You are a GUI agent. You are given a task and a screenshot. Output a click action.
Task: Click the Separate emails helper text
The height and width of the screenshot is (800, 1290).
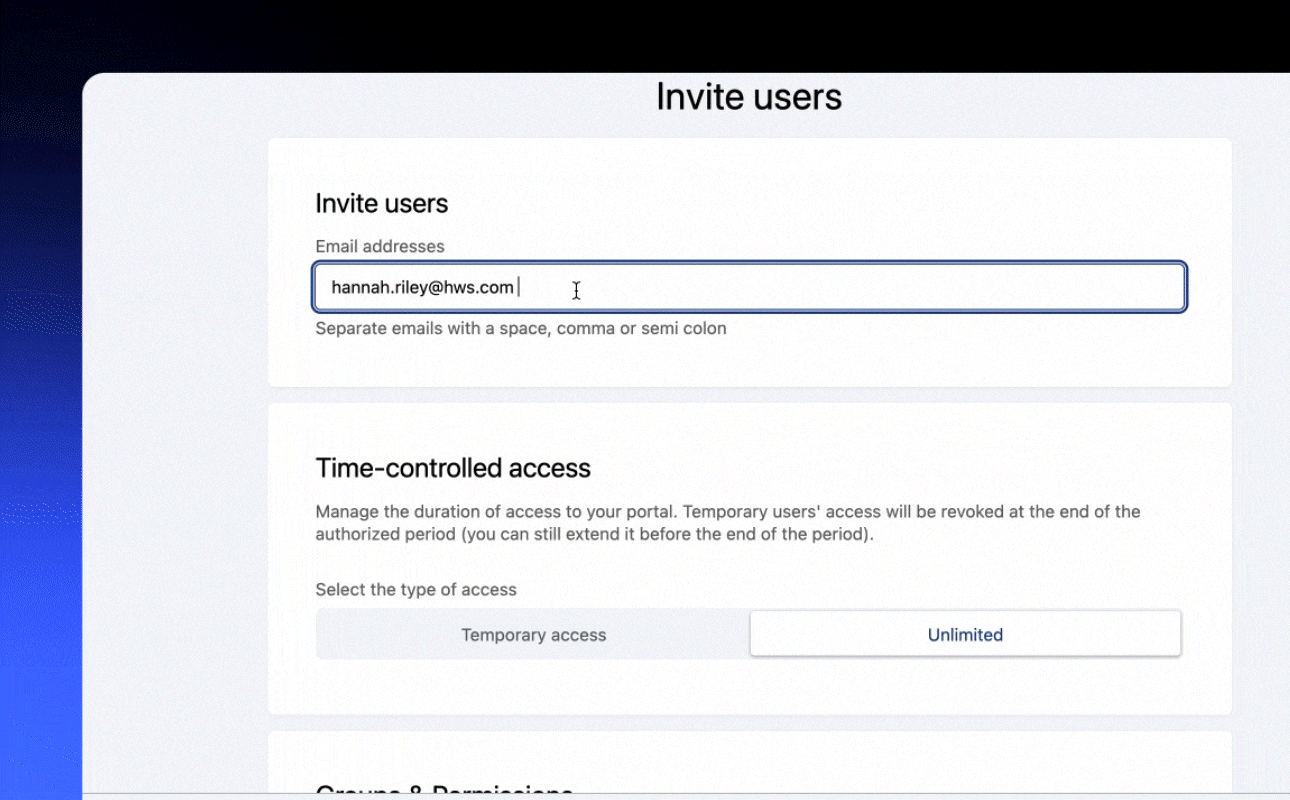tap(520, 329)
